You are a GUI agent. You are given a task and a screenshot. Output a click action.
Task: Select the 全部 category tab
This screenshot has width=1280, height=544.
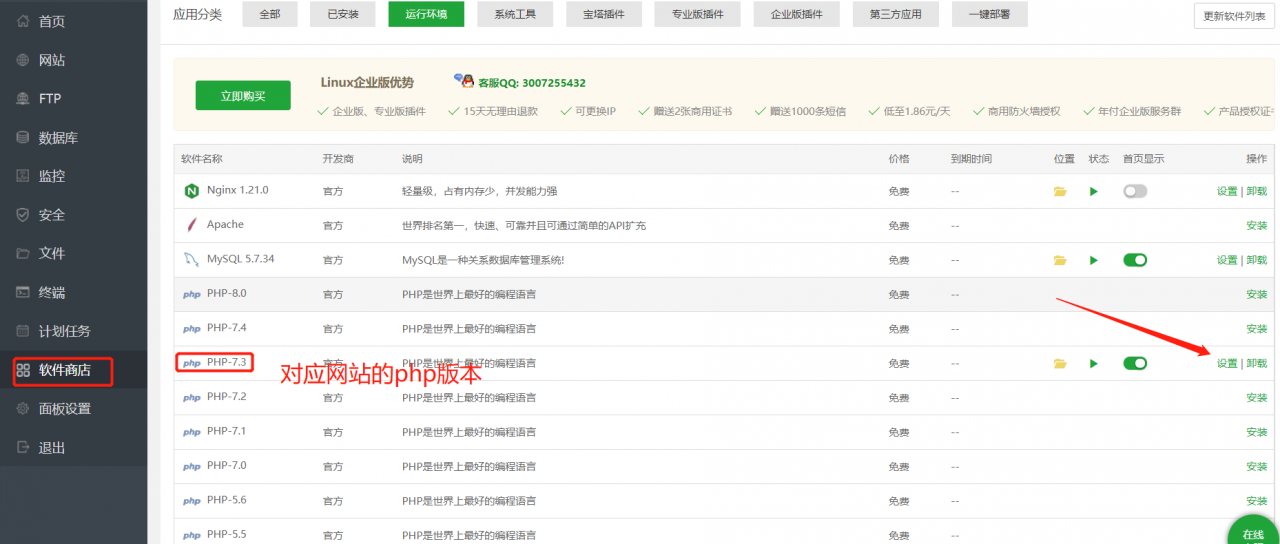[269, 15]
